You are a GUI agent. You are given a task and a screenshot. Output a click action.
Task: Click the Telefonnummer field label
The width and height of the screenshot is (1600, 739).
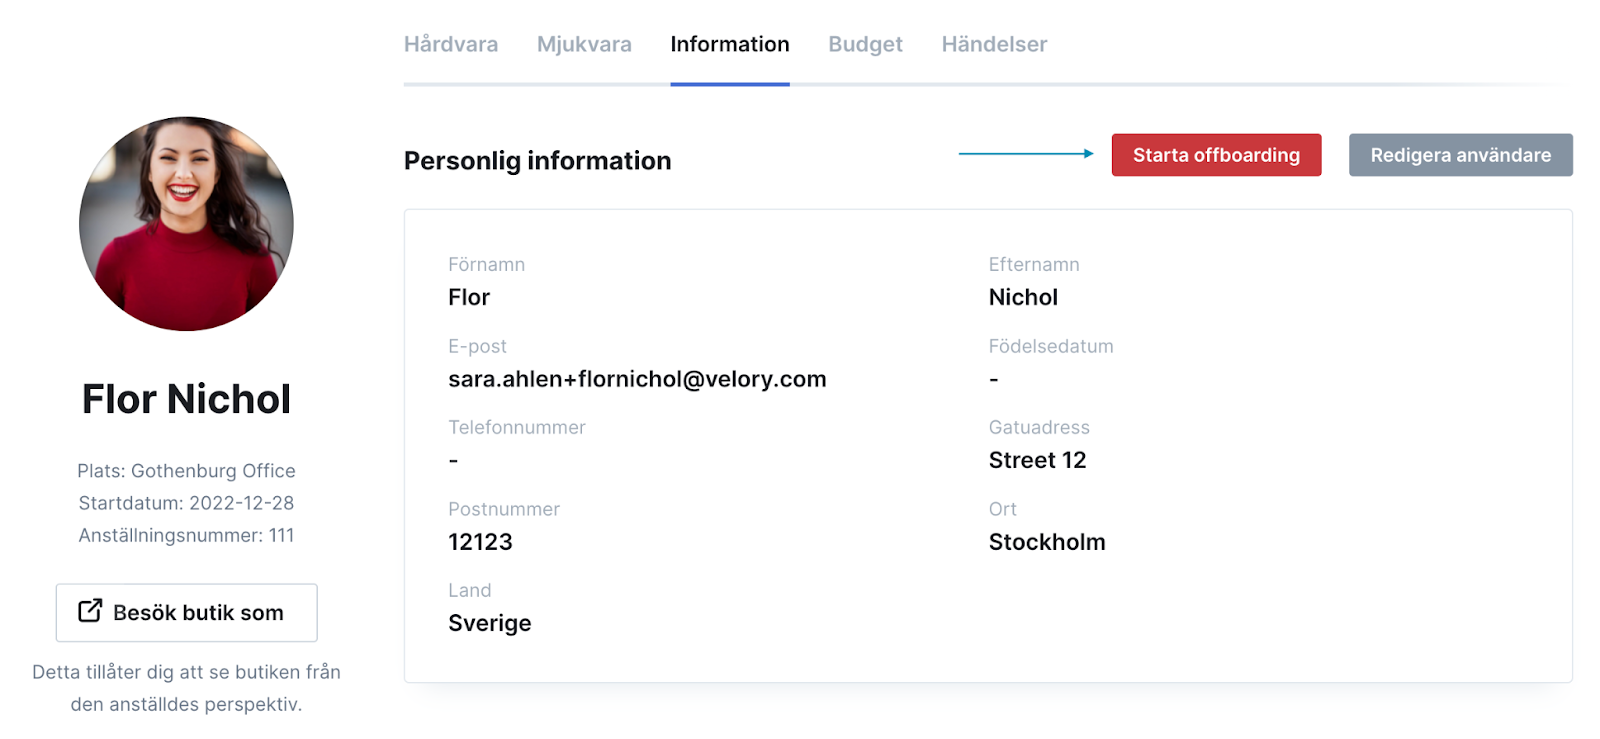tap(517, 427)
